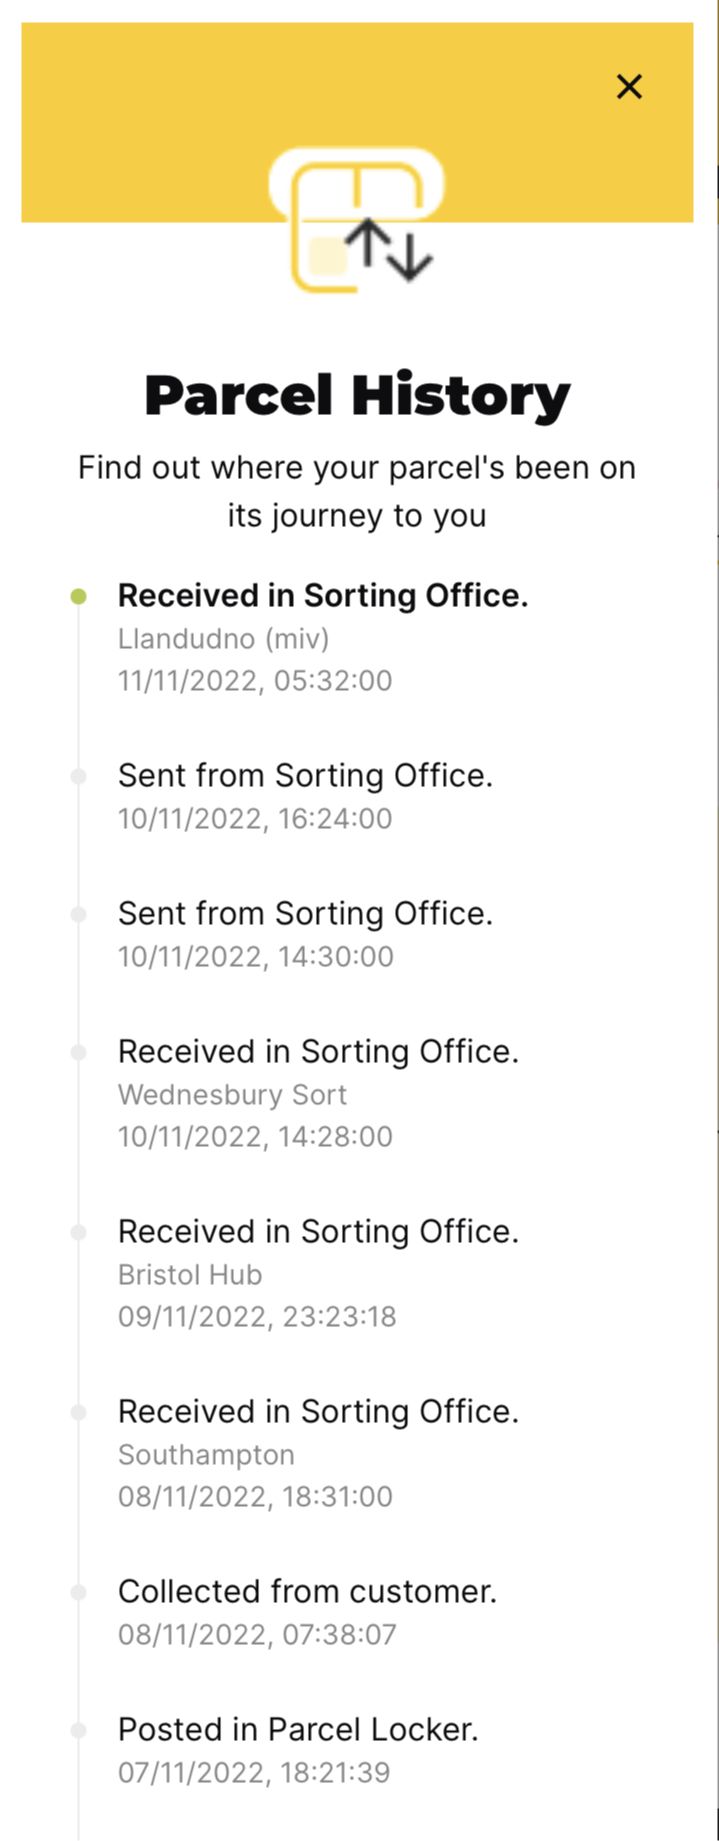
Task: Select the Collected from customer entry
Action: point(307,1611)
